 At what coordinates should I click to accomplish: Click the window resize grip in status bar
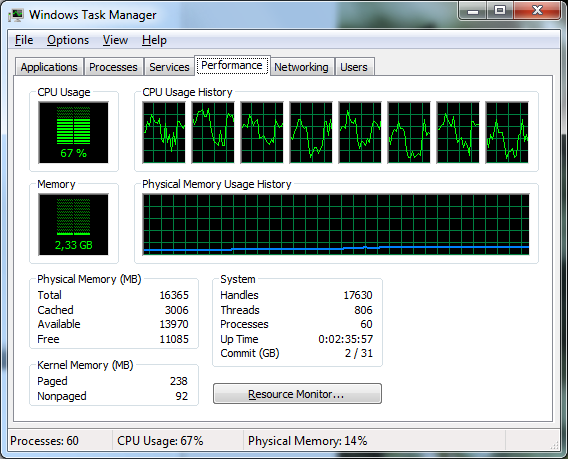point(555,445)
